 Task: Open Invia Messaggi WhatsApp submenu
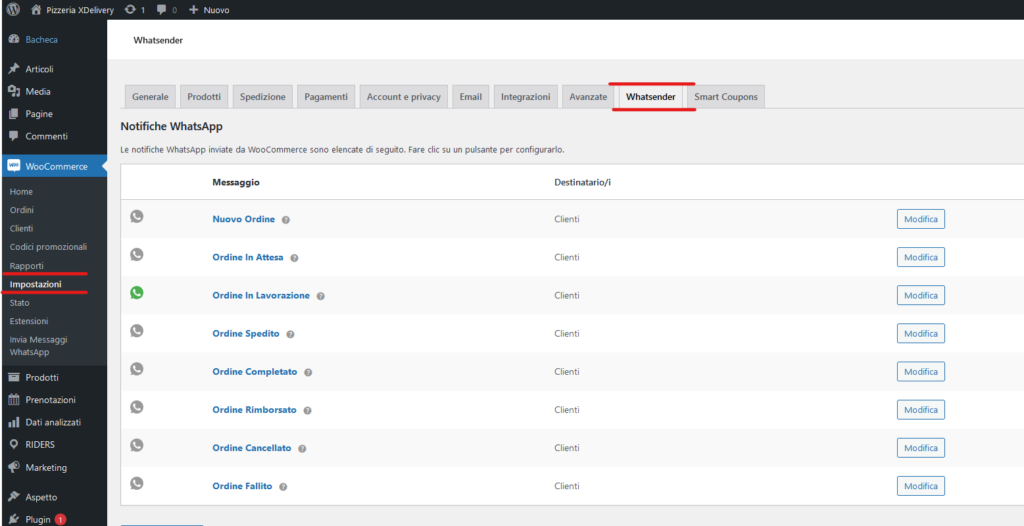coord(39,346)
